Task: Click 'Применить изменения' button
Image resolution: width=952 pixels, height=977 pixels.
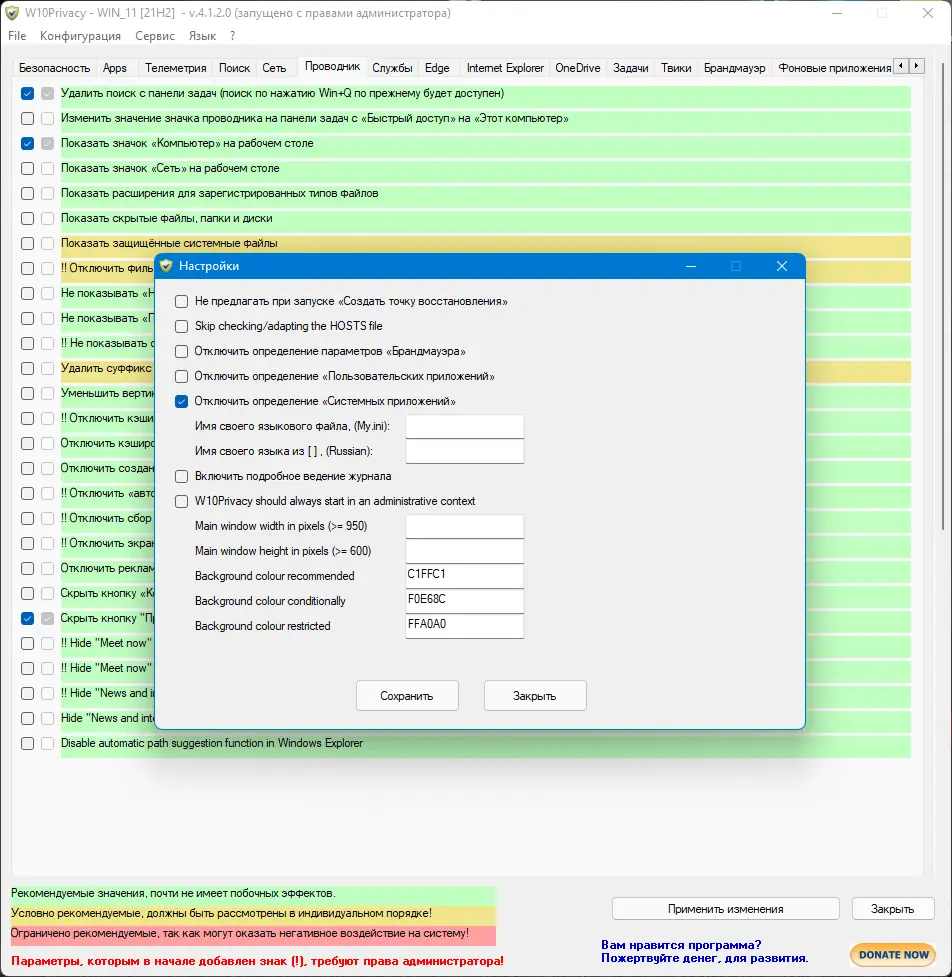Action: [x=726, y=908]
